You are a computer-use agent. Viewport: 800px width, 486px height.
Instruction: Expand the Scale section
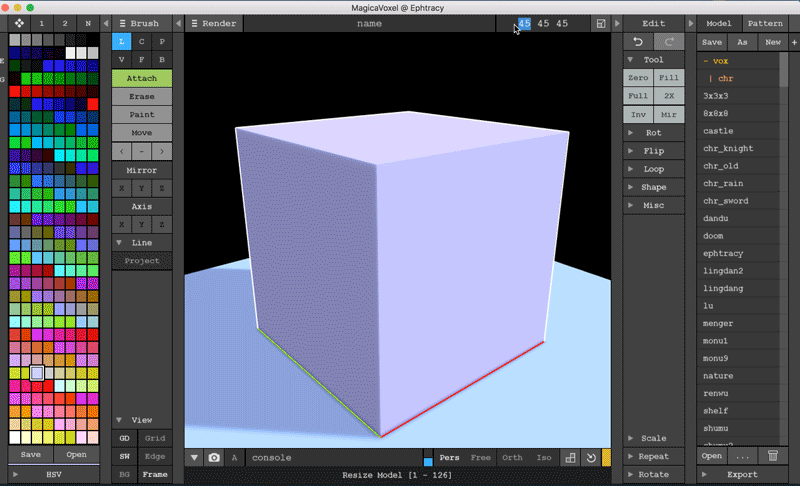pyautogui.click(x=653, y=438)
